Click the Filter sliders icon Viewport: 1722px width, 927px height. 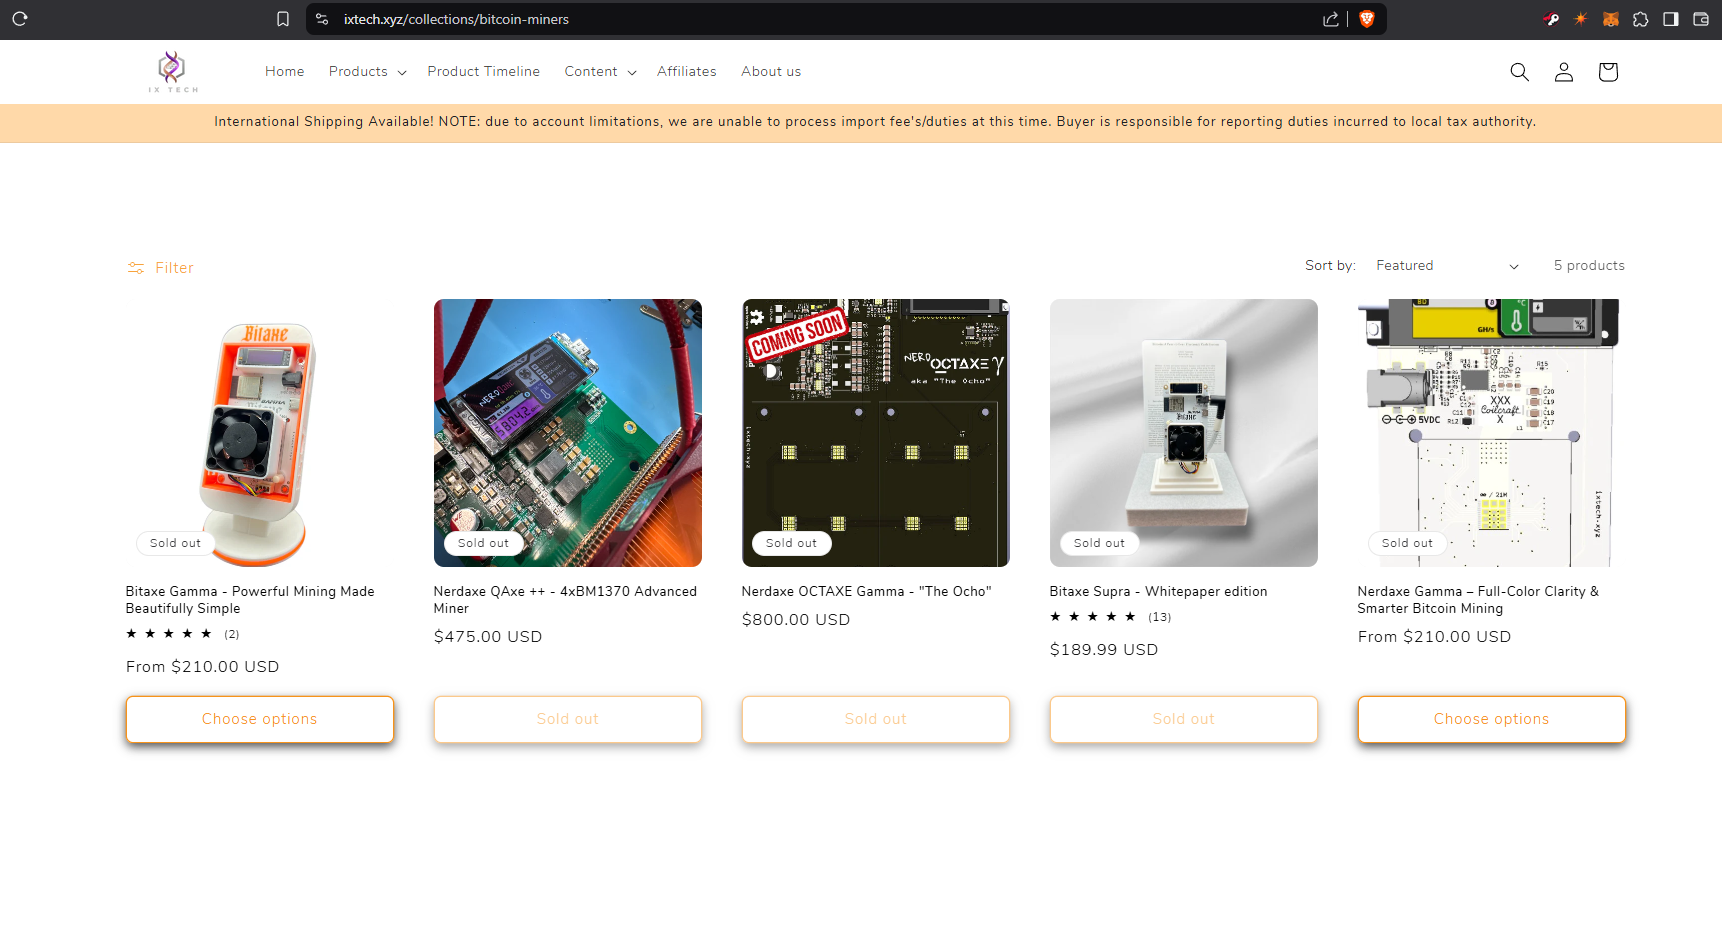(136, 268)
